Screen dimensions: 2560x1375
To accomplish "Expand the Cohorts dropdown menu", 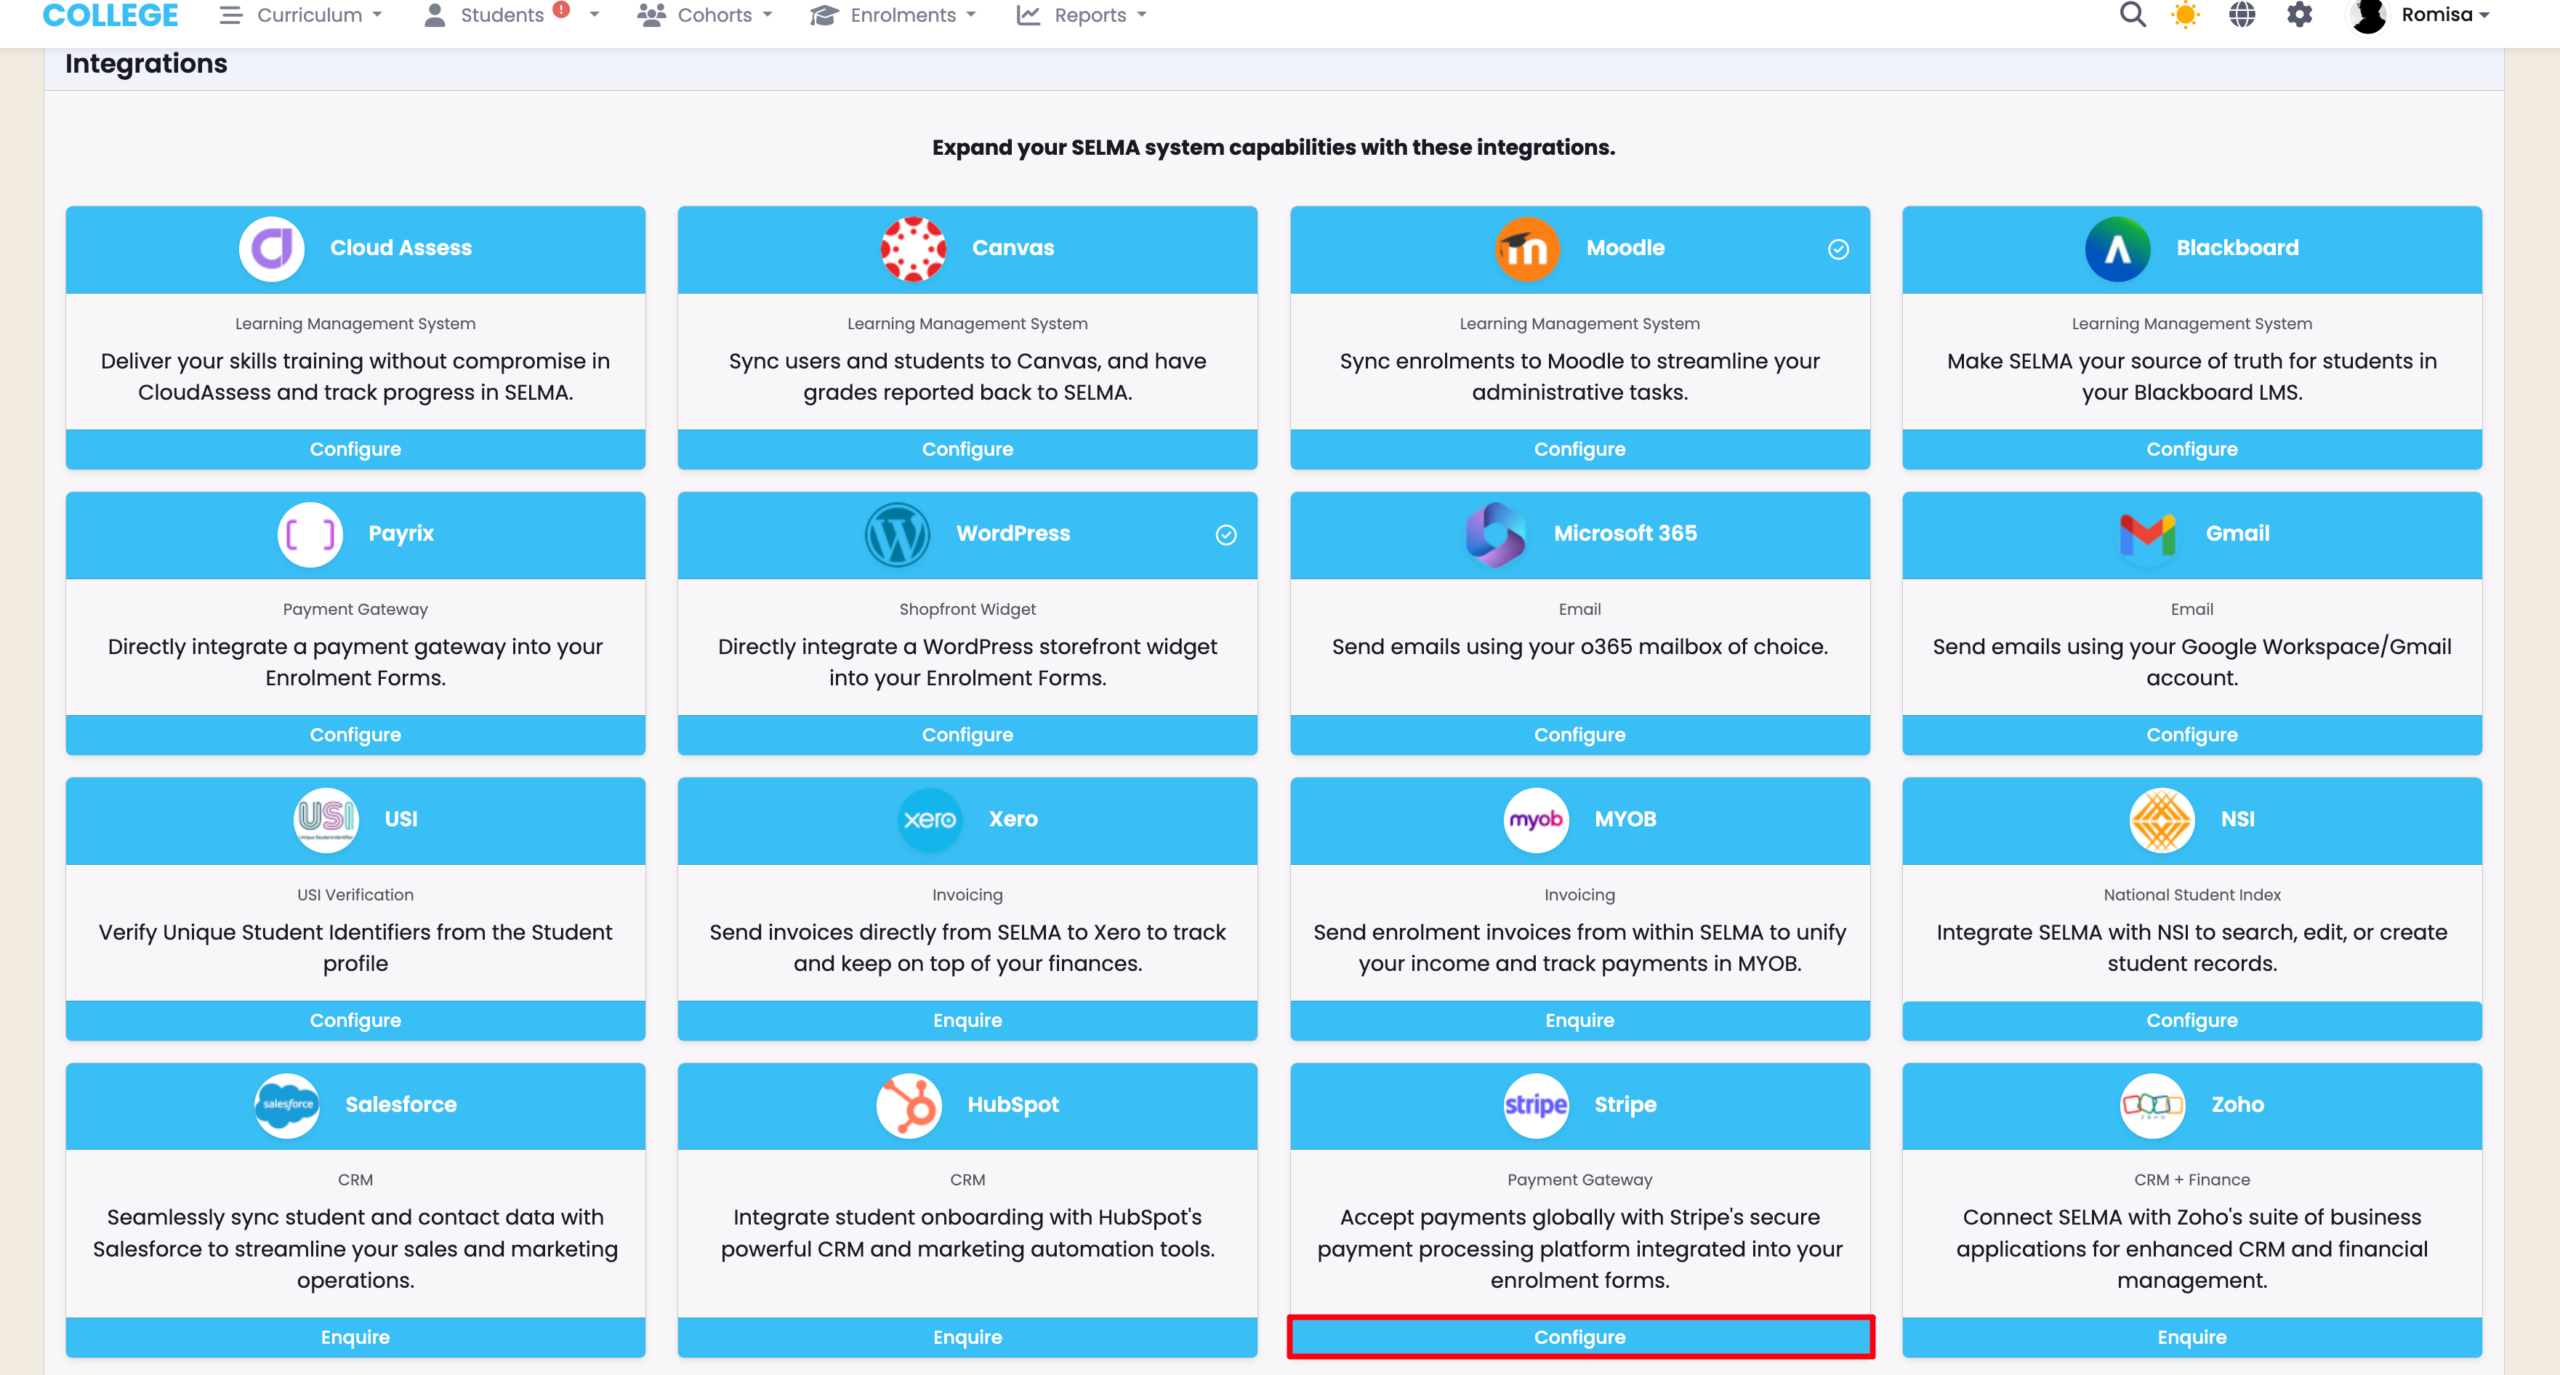I will click(x=706, y=15).
